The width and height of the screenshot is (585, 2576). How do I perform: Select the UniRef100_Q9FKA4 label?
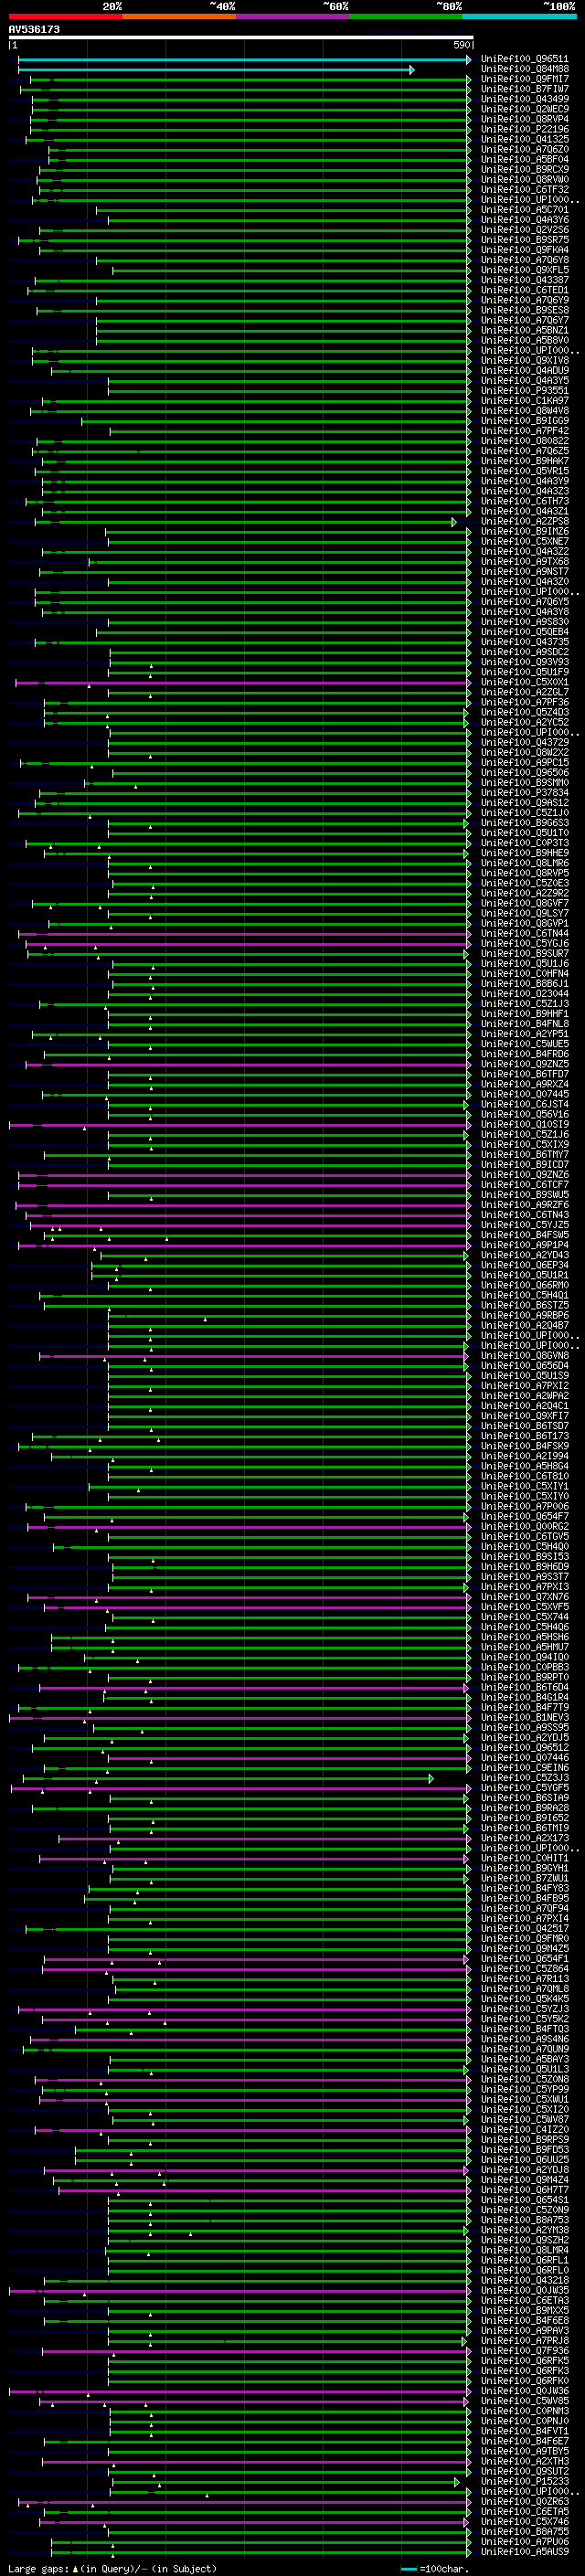tap(525, 250)
